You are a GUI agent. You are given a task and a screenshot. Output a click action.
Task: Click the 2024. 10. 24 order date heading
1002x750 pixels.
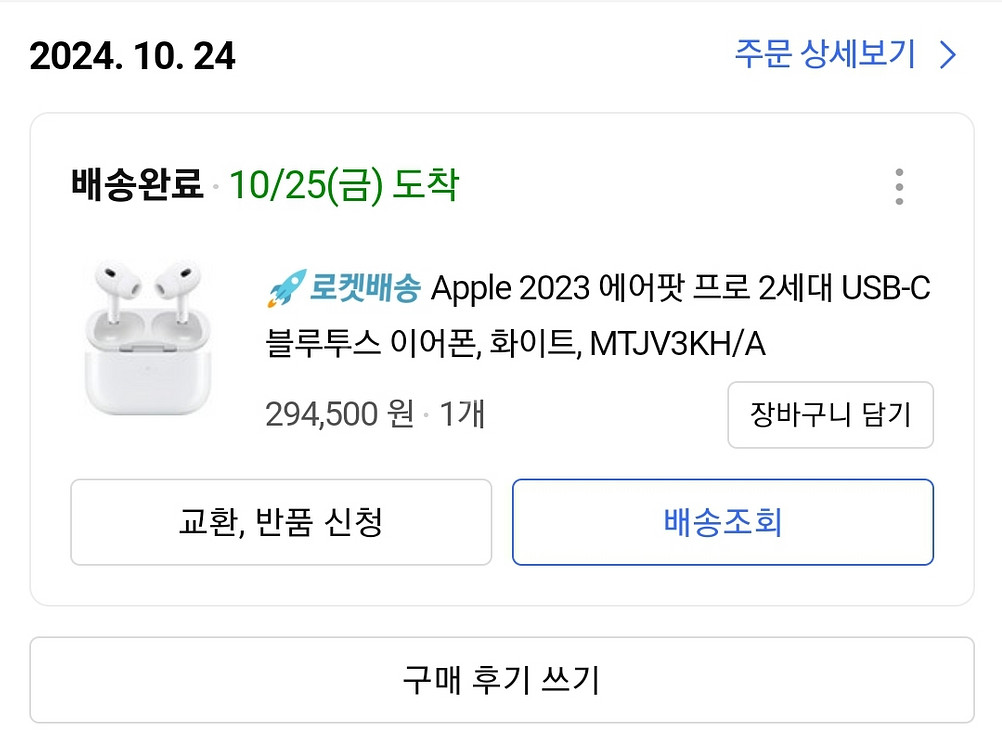132,56
